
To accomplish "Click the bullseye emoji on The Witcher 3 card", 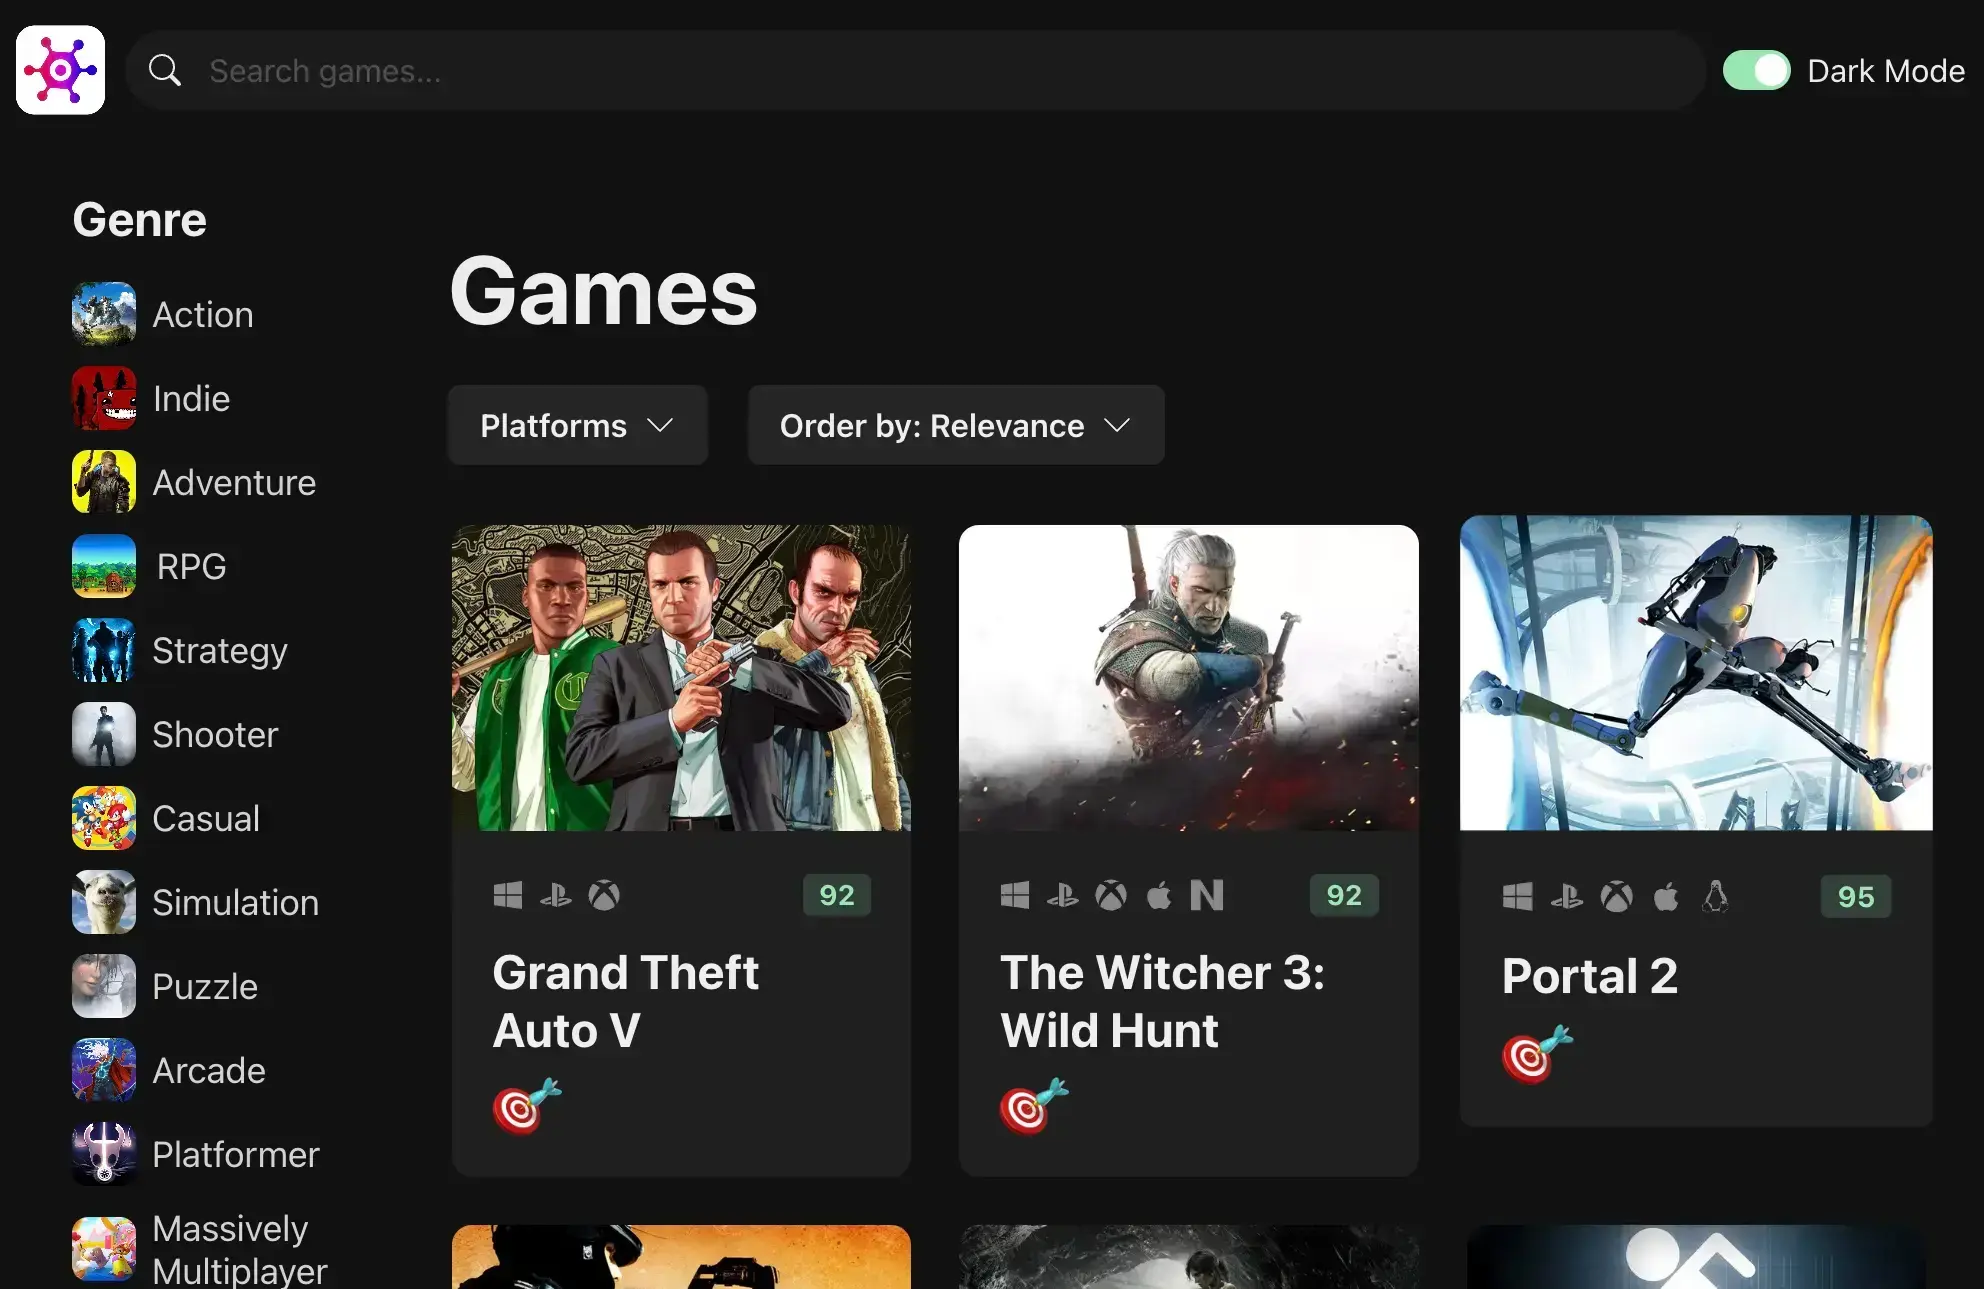I will point(1034,1106).
